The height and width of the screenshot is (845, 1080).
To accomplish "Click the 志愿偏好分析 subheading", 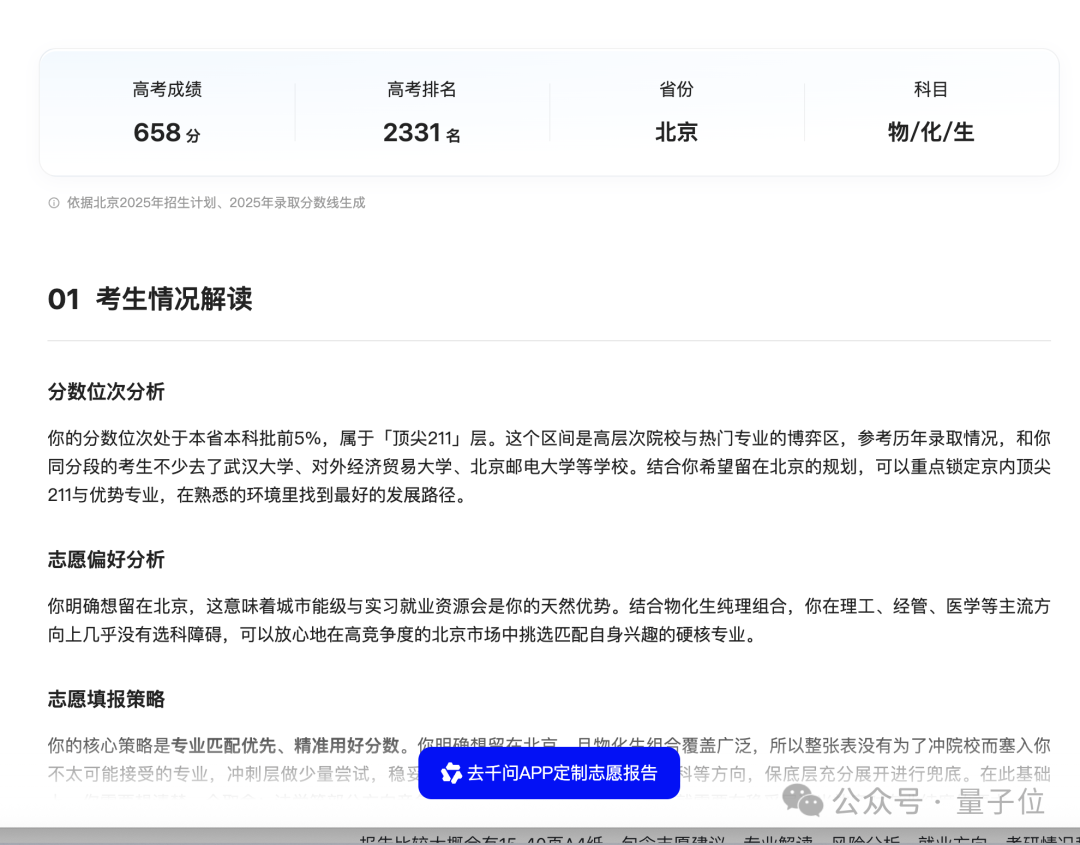I will pyautogui.click(x=106, y=559).
